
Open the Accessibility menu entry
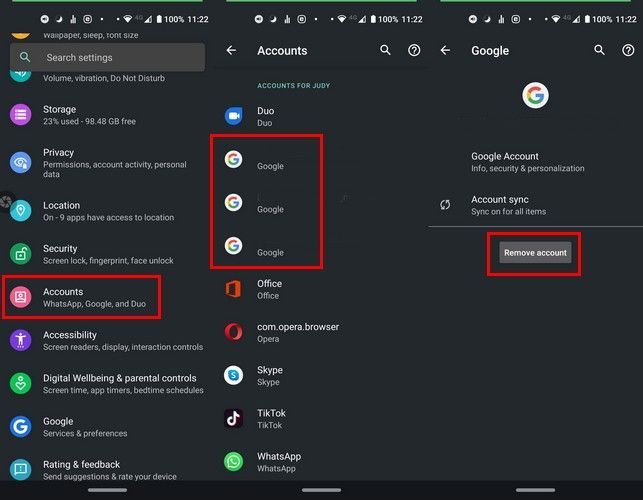tap(105, 340)
